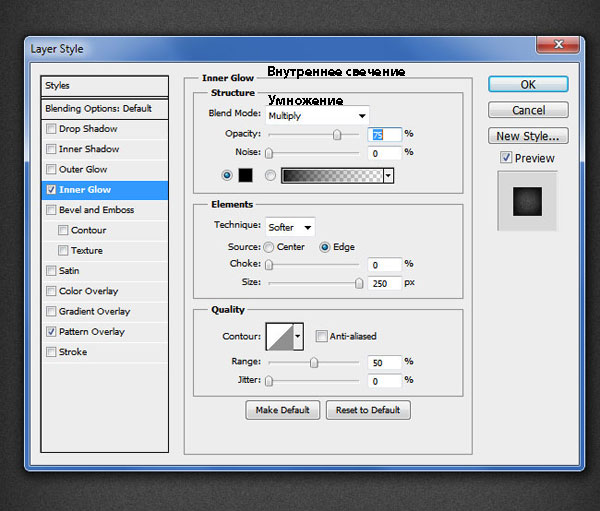This screenshot has width=600, height=511.
Task: Click the New Style... button
Action: [x=528, y=136]
